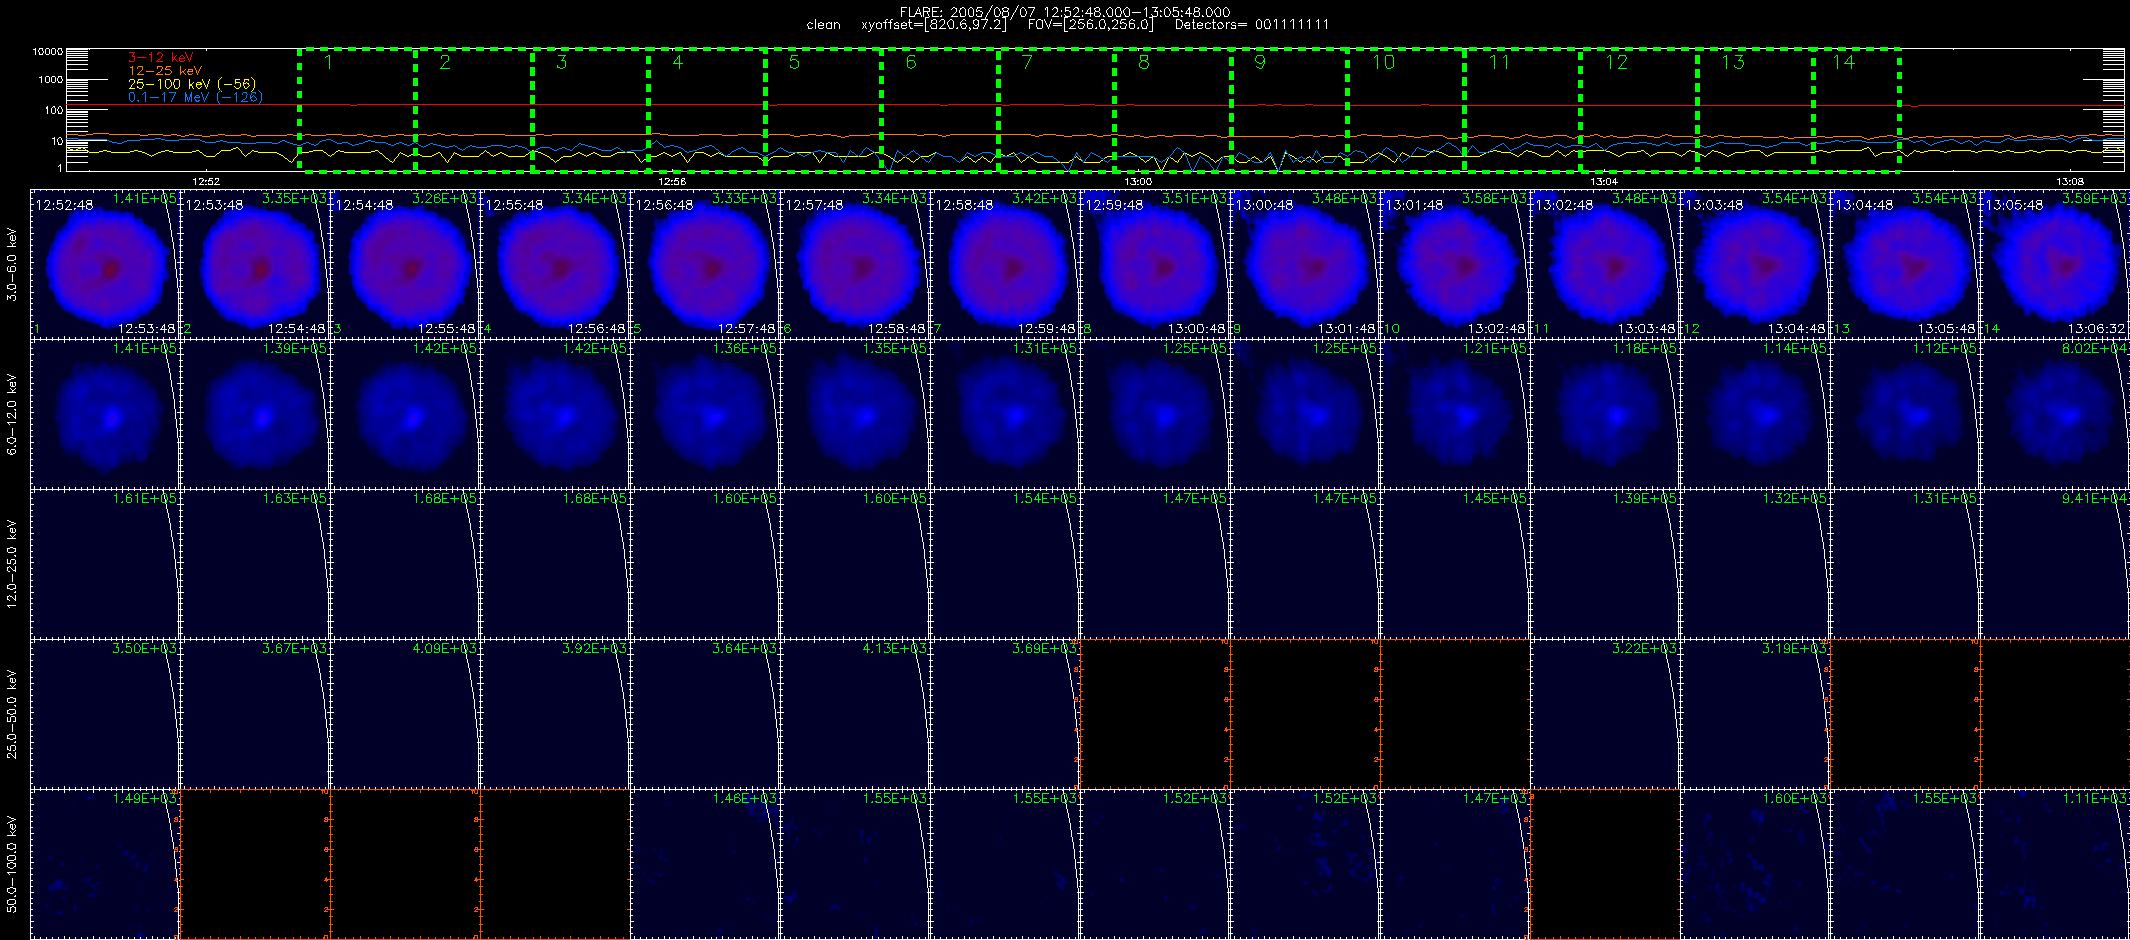Screen dimensions: 2130x940
Task: Click the FLARE date and time title
Action: pyautogui.click(x=1065, y=12)
